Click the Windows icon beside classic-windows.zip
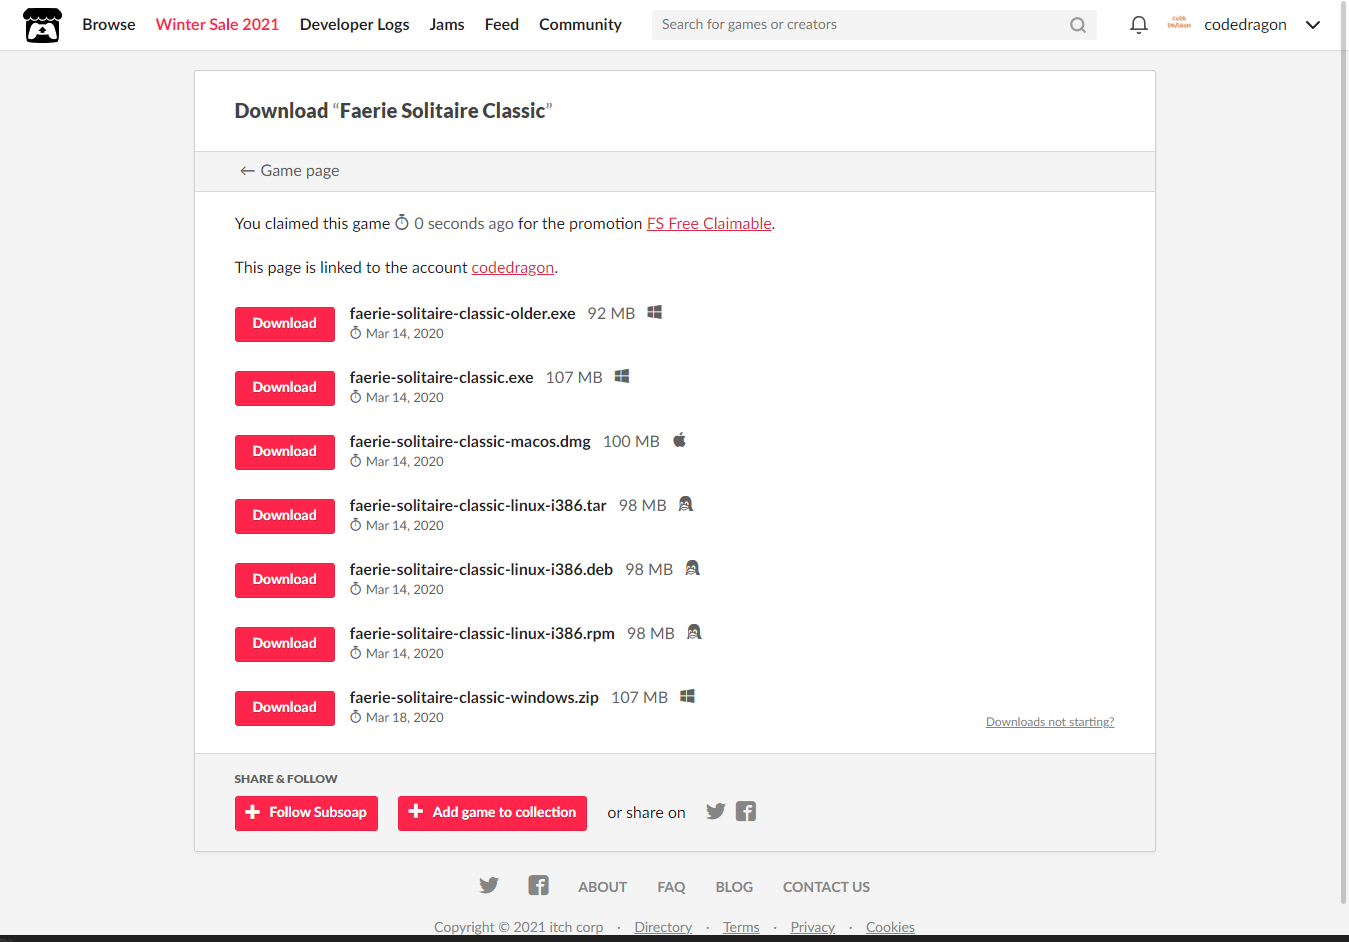The width and height of the screenshot is (1349, 942). (x=687, y=696)
